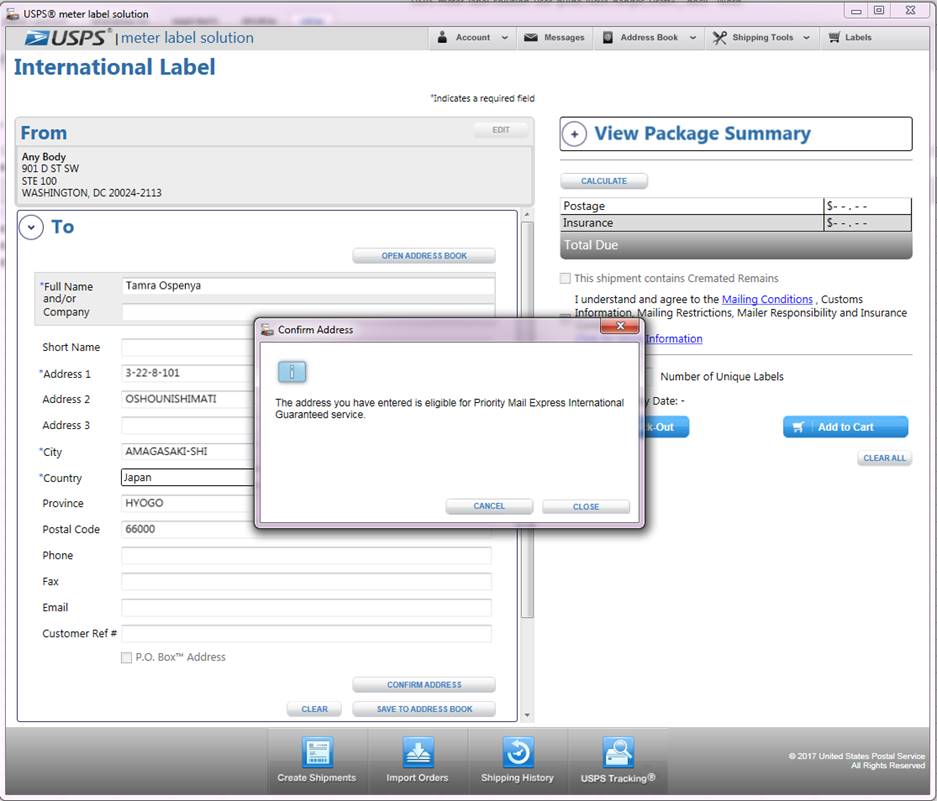This screenshot has height=801, width=937.
Task: Click Cancel in Confirm Address dialog
Action: pos(489,507)
